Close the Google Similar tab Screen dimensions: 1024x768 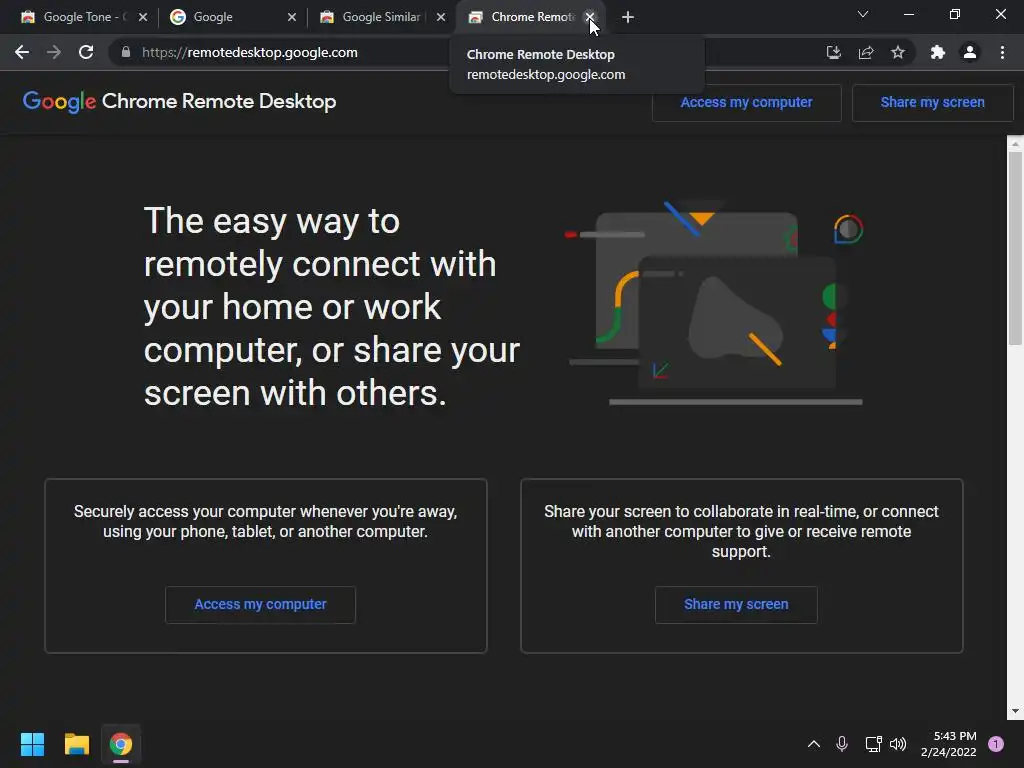pyautogui.click(x=441, y=17)
